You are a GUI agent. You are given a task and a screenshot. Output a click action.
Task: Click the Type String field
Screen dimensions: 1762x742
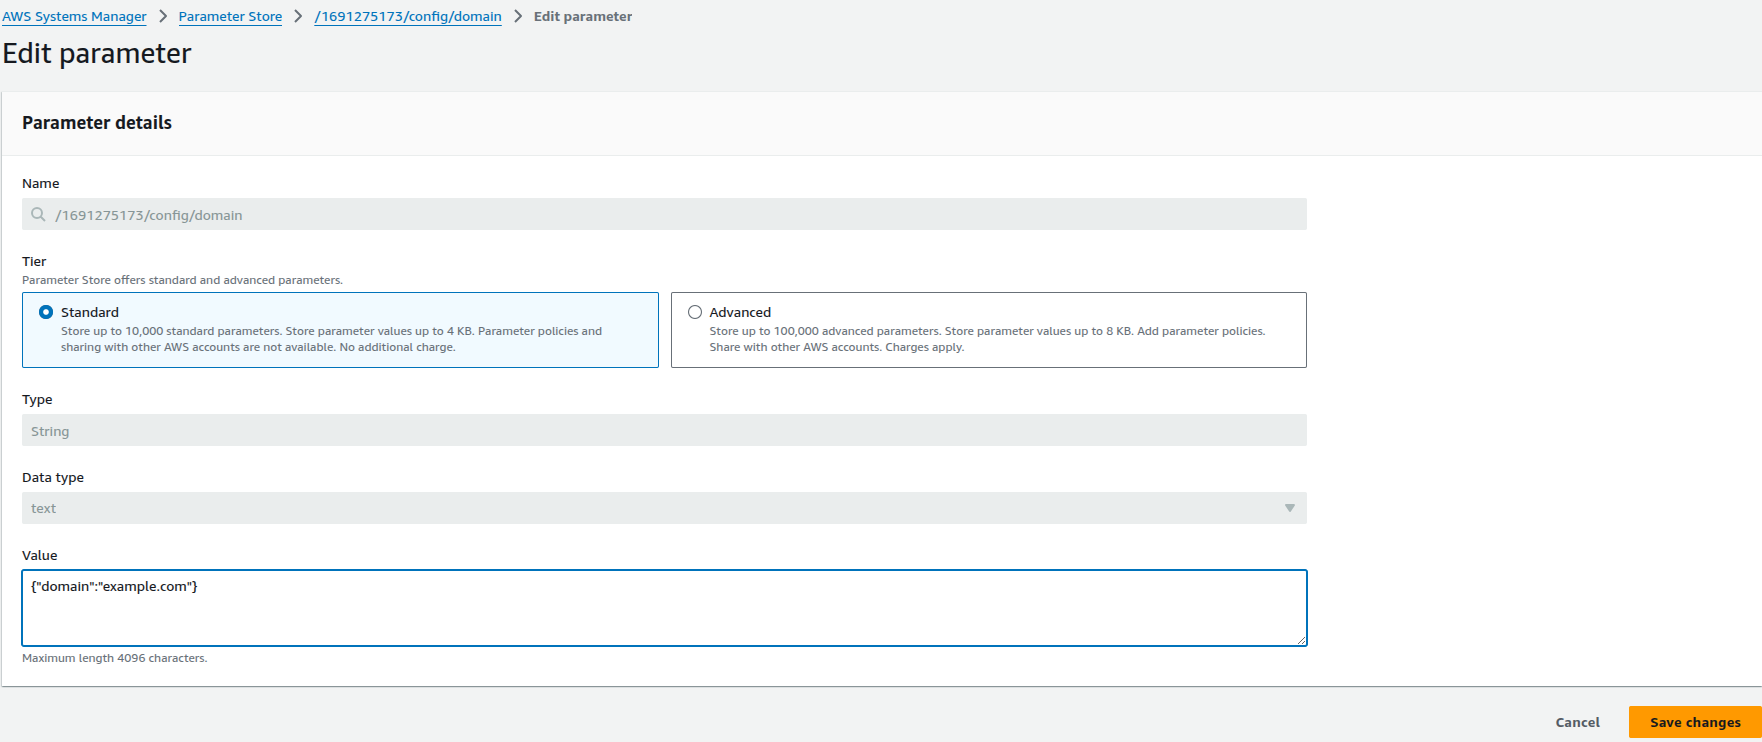pyautogui.click(x=664, y=431)
